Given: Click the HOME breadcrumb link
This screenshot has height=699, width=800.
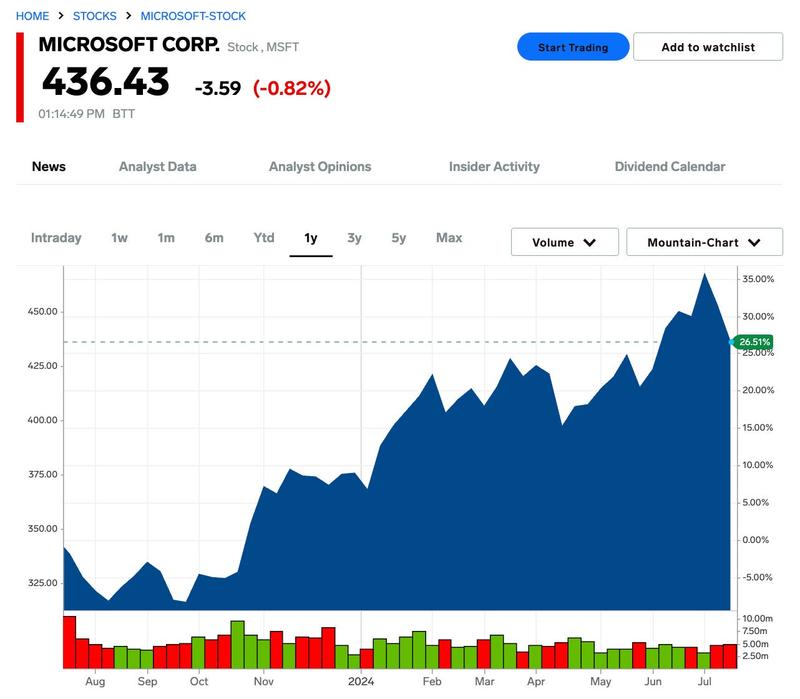Looking at the screenshot, I should click(x=32, y=16).
